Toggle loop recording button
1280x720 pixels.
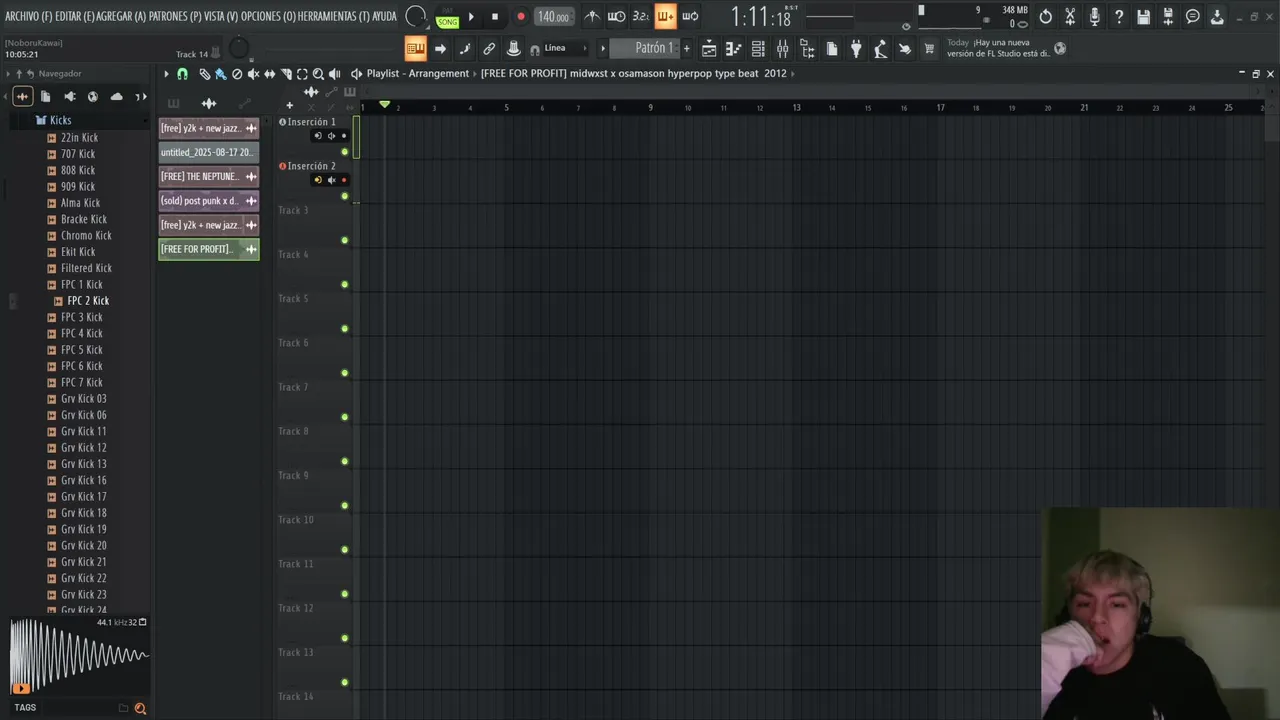pos(690,17)
